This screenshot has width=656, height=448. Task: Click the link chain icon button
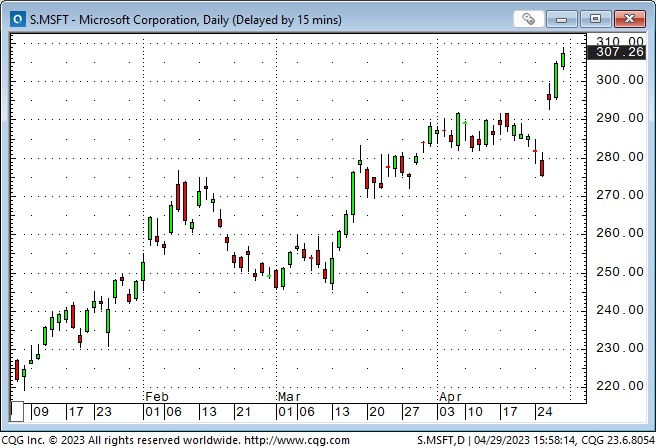click(528, 19)
